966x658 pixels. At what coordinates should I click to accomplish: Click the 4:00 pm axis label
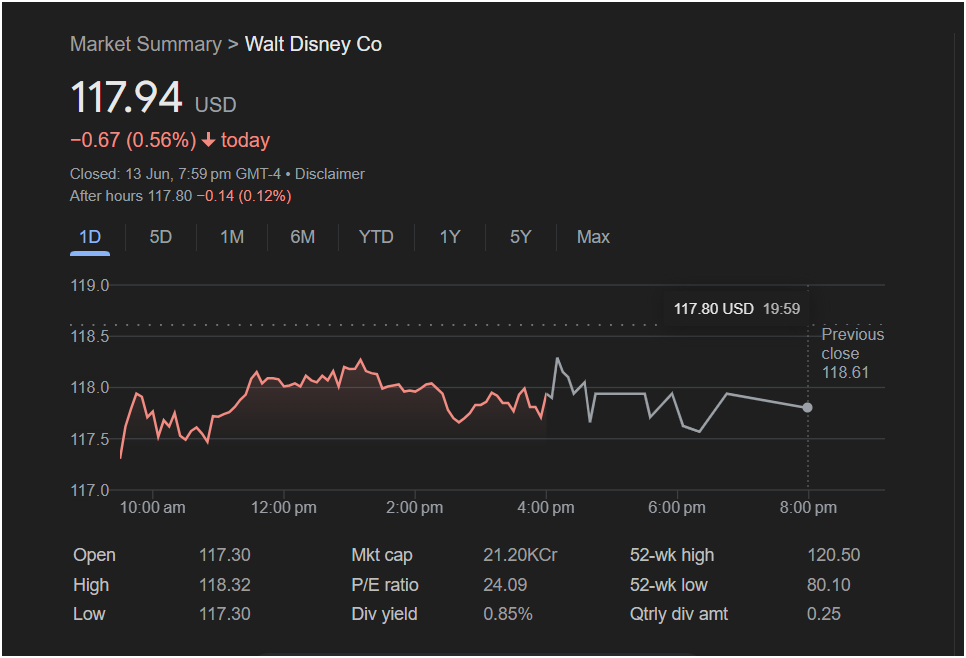click(x=546, y=508)
